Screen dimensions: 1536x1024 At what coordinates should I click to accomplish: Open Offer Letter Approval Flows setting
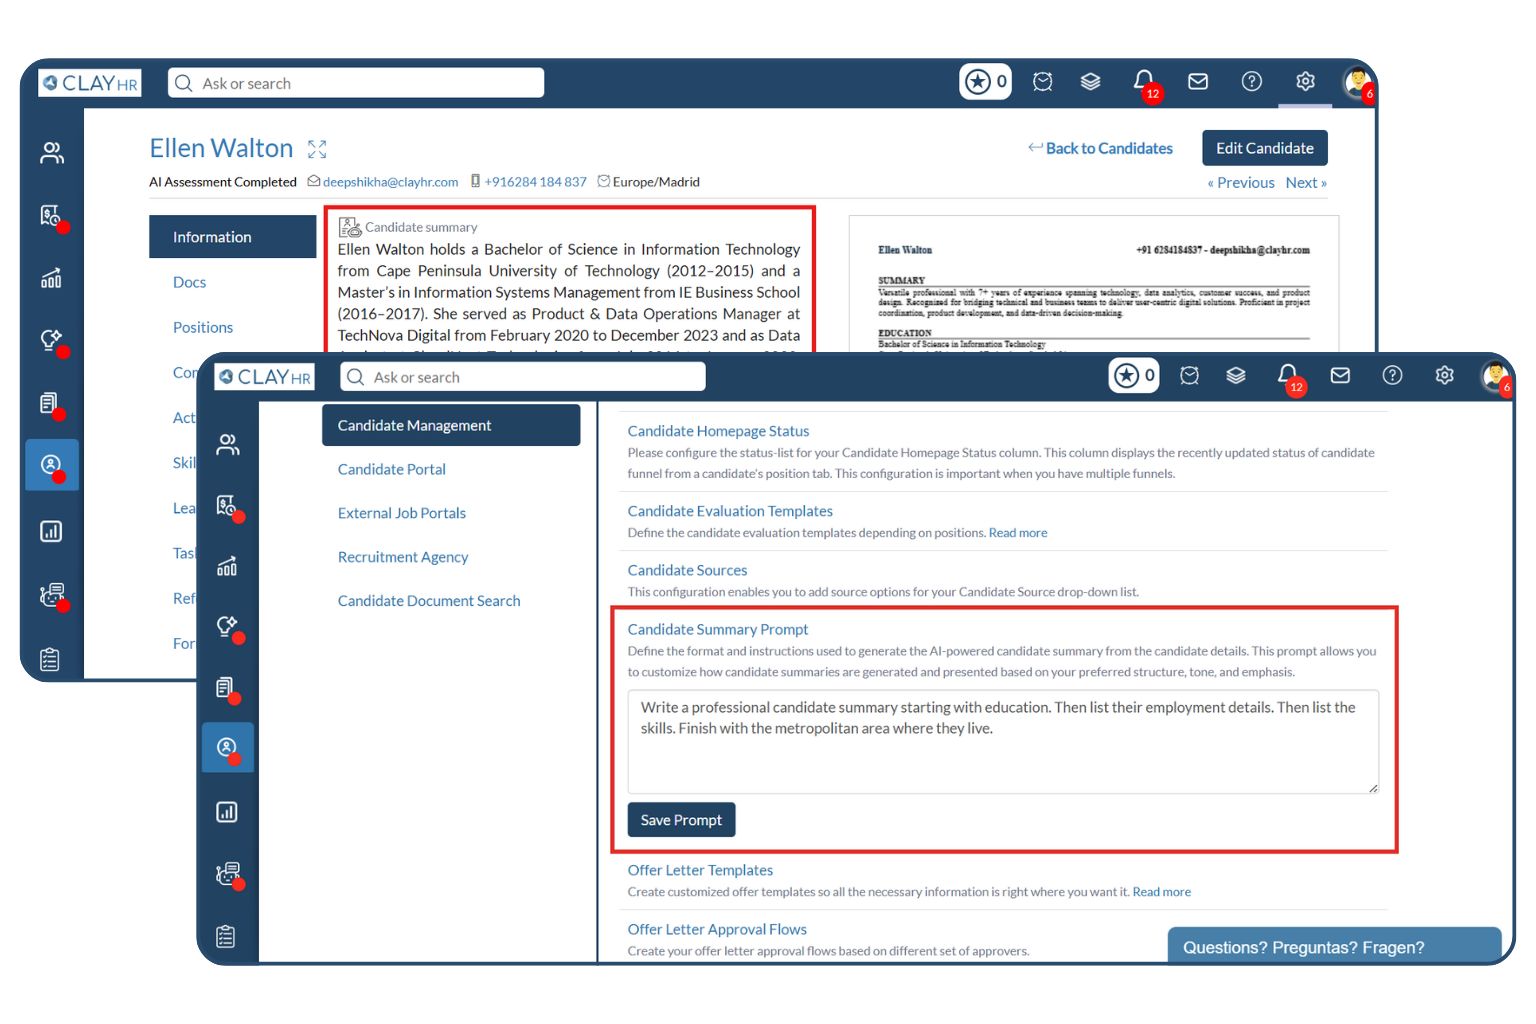(717, 929)
